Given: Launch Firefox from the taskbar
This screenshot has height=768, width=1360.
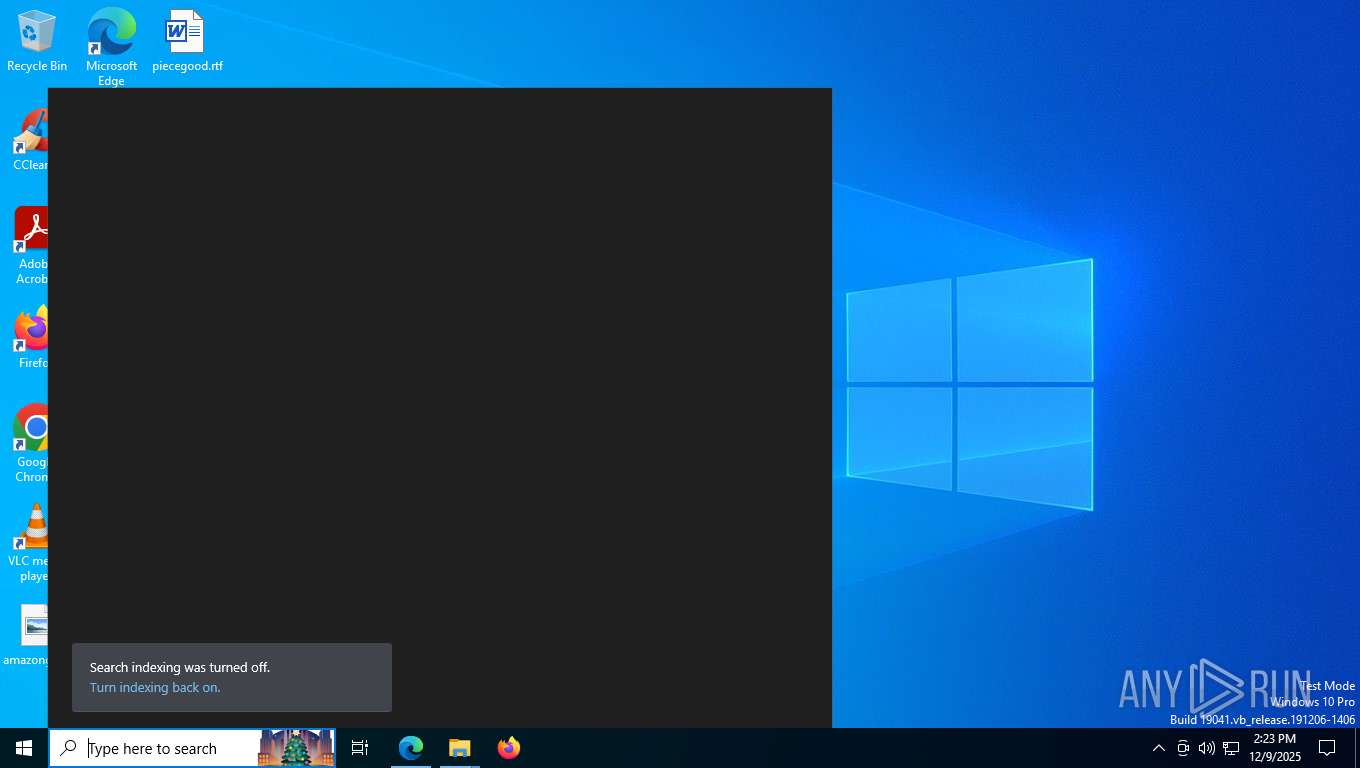Looking at the screenshot, I should 509,748.
